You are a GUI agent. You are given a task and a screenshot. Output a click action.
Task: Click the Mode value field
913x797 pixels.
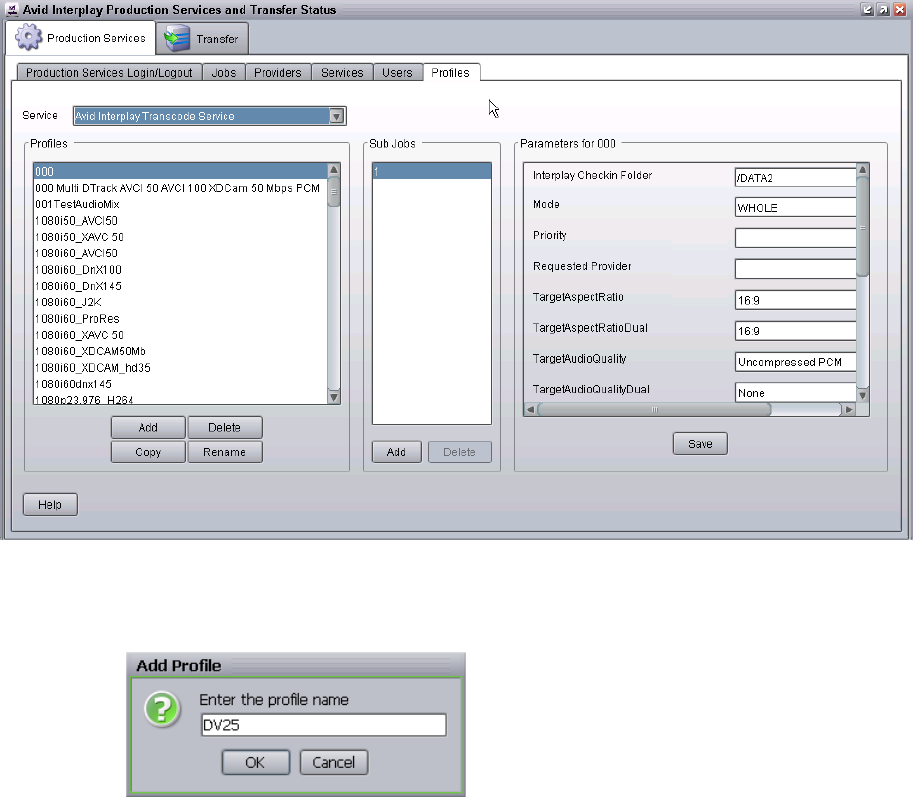click(x=795, y=207)
